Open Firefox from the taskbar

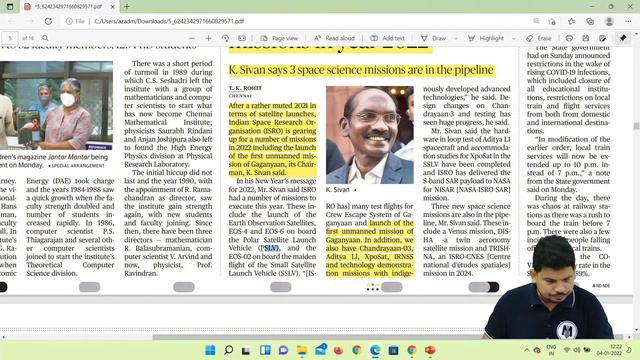pyautogui.click(x=338, y=350)
